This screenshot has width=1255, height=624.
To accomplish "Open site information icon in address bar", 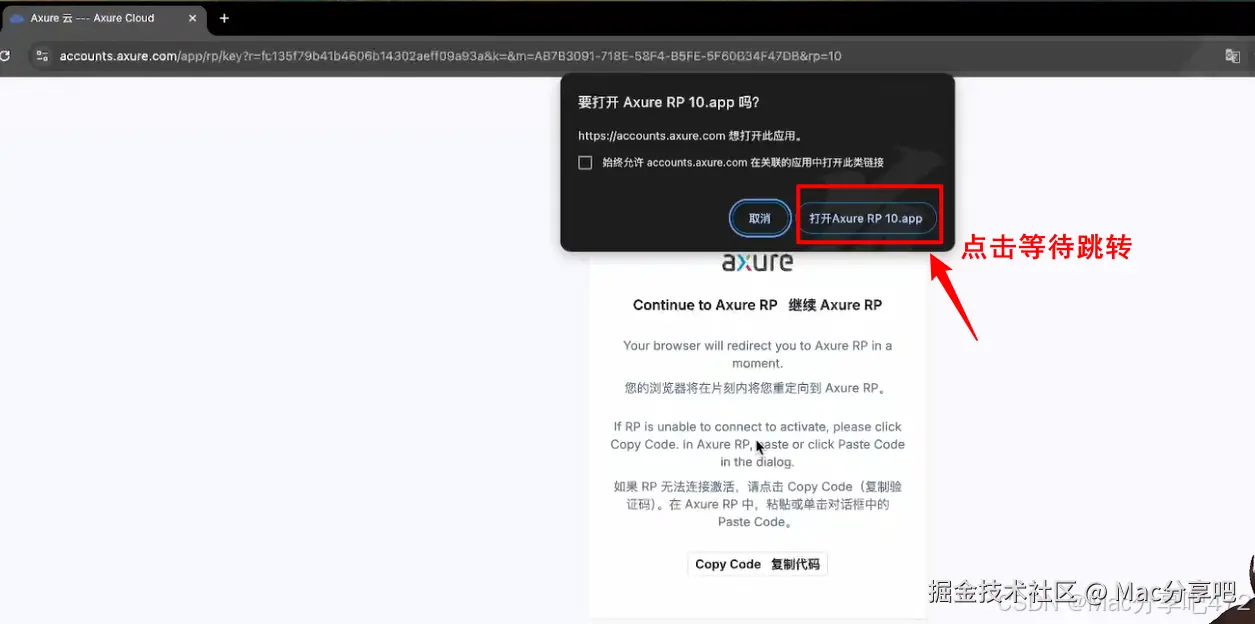I will [x=42, y=56].
